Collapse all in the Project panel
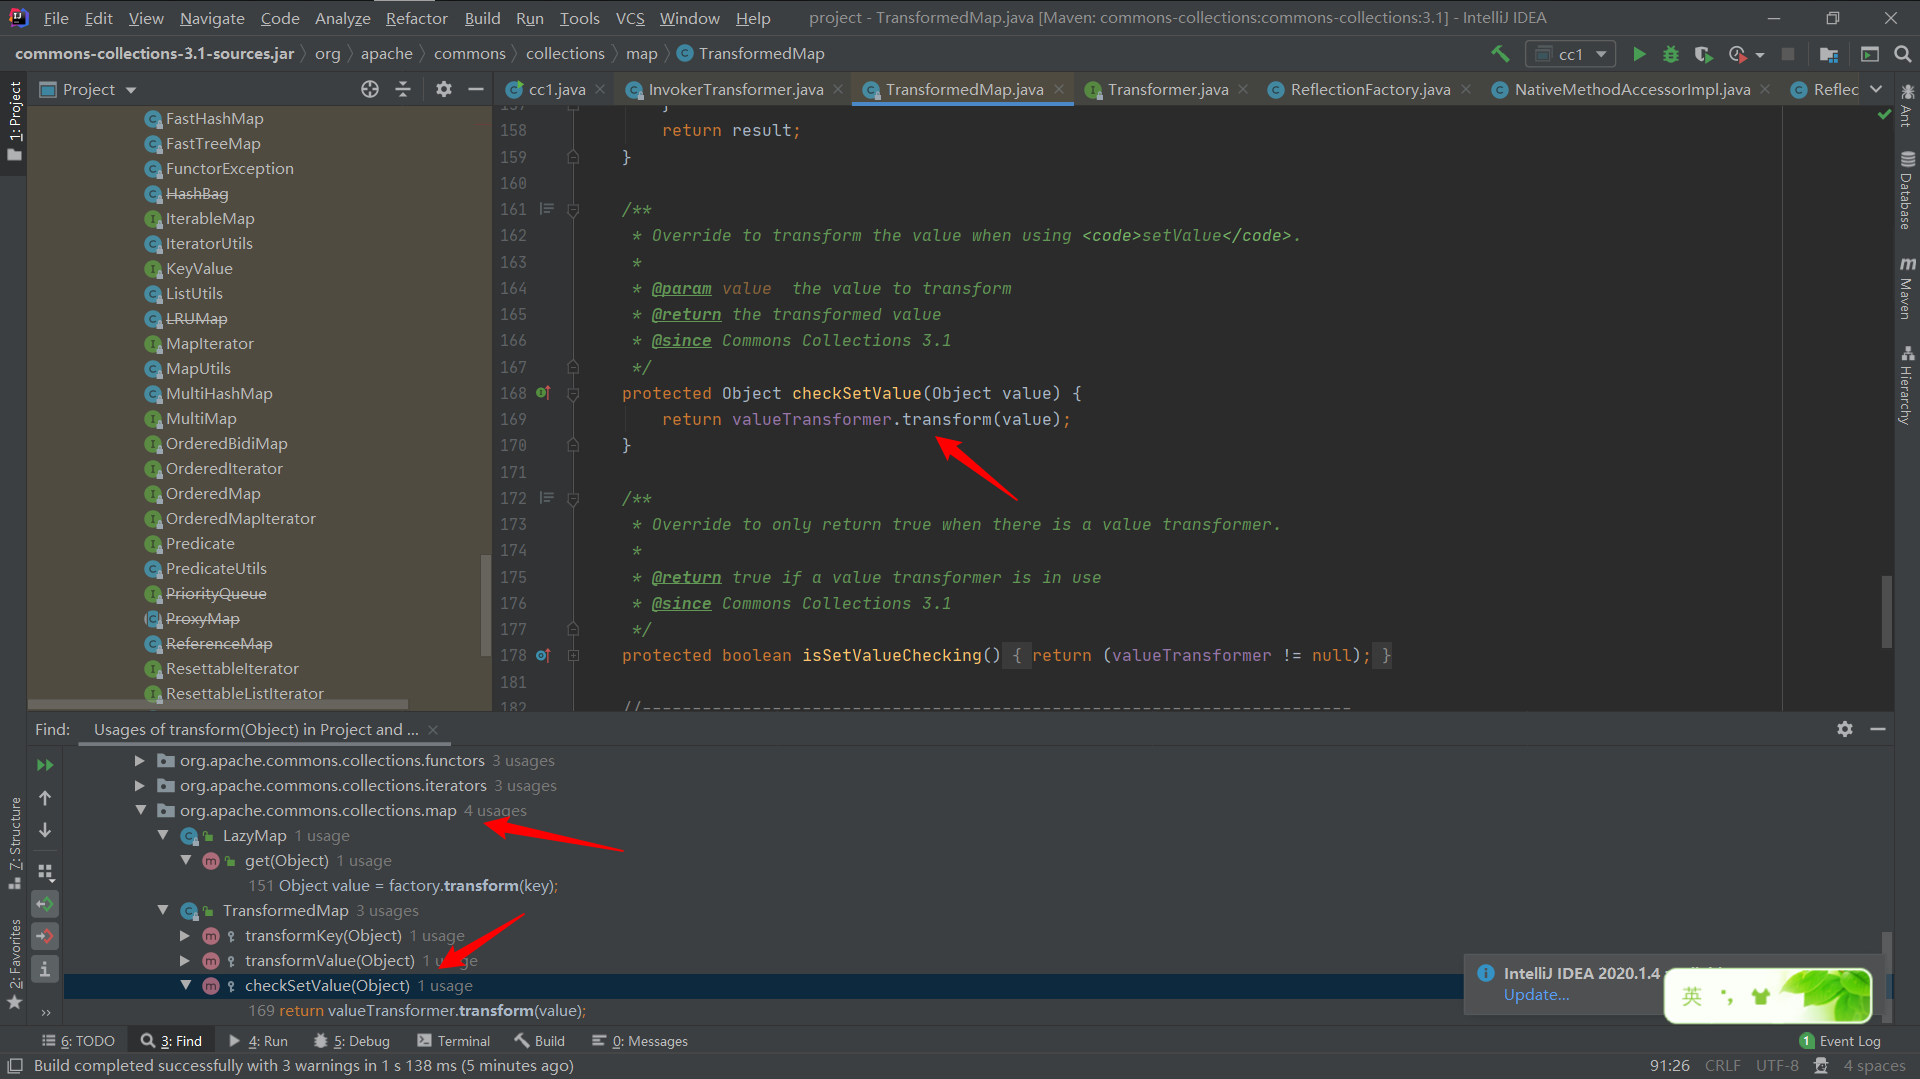1920x1079 pixels. coord(403,89)
